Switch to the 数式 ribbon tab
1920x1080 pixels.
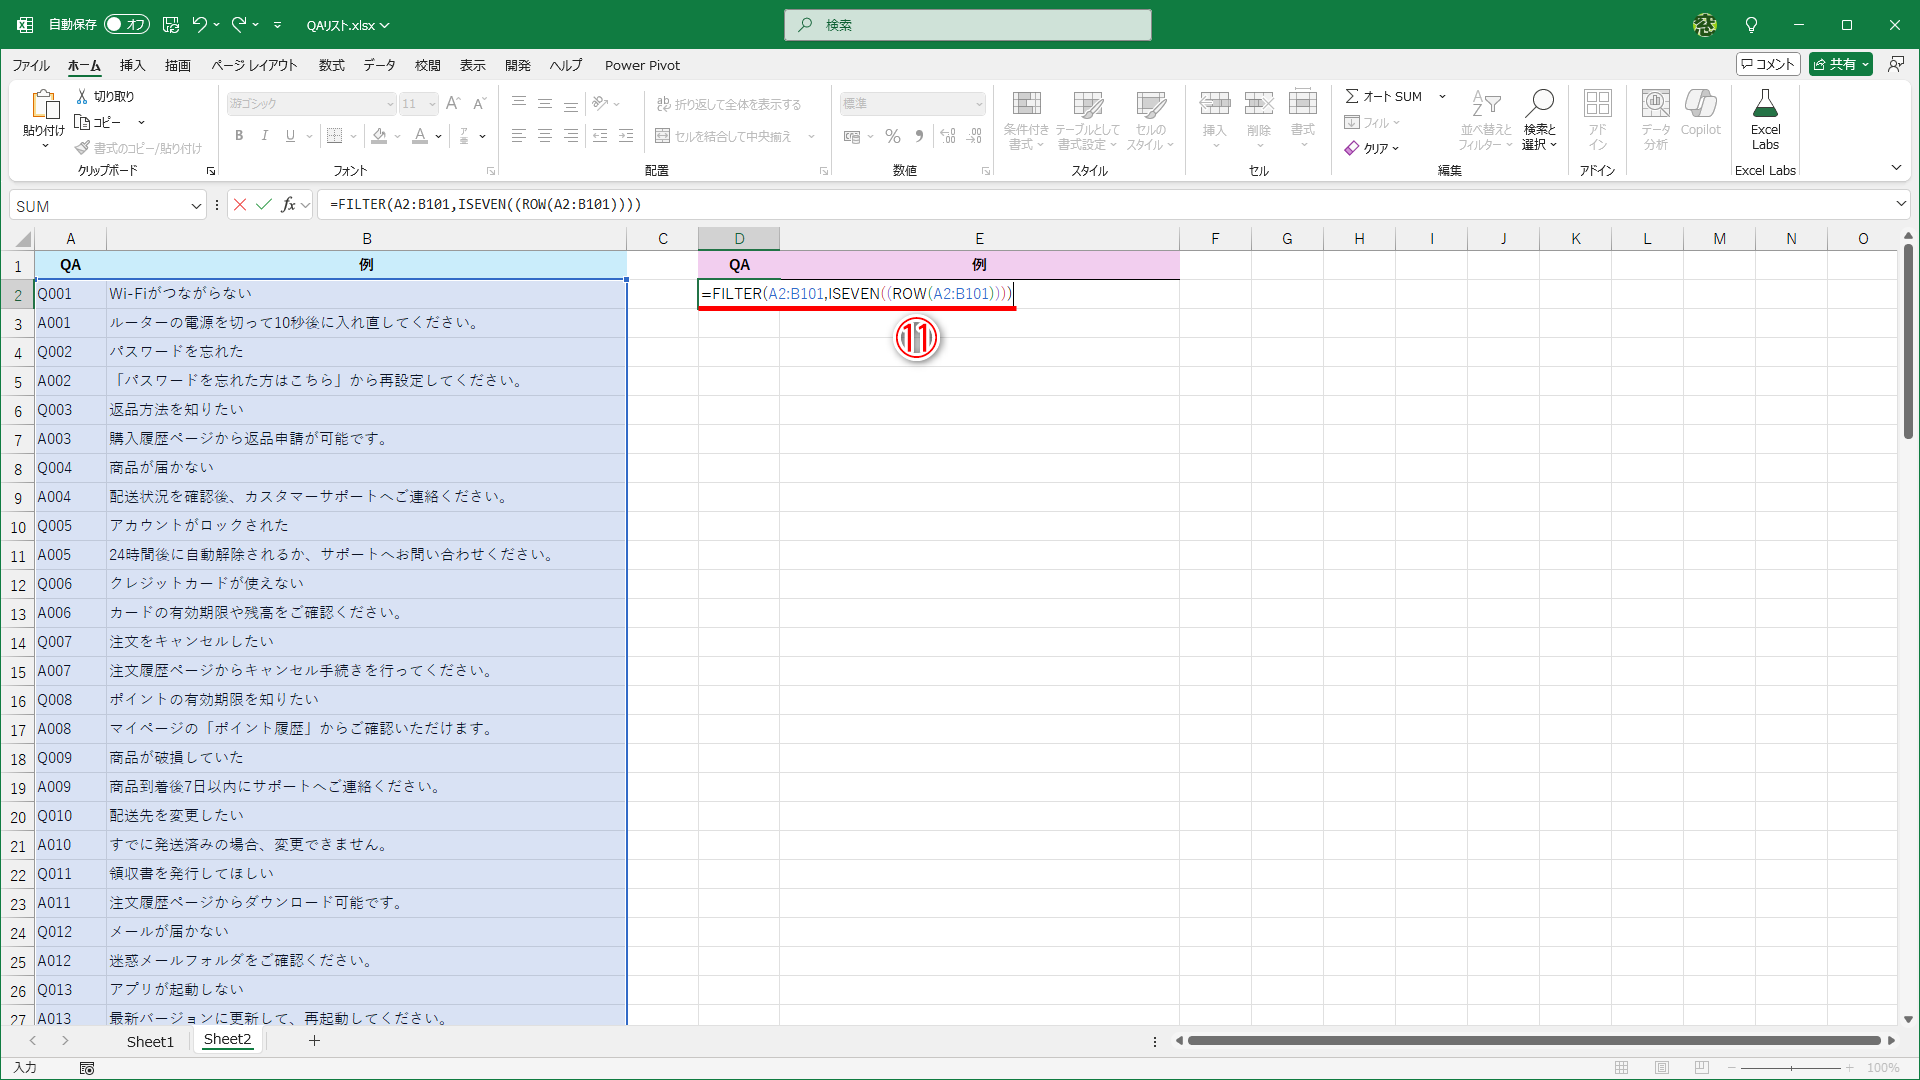[331, 65]
